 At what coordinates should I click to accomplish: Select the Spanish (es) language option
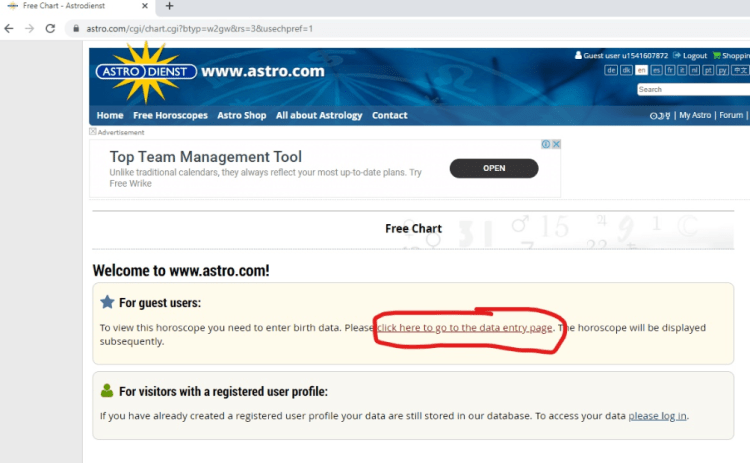coord(656,70)
